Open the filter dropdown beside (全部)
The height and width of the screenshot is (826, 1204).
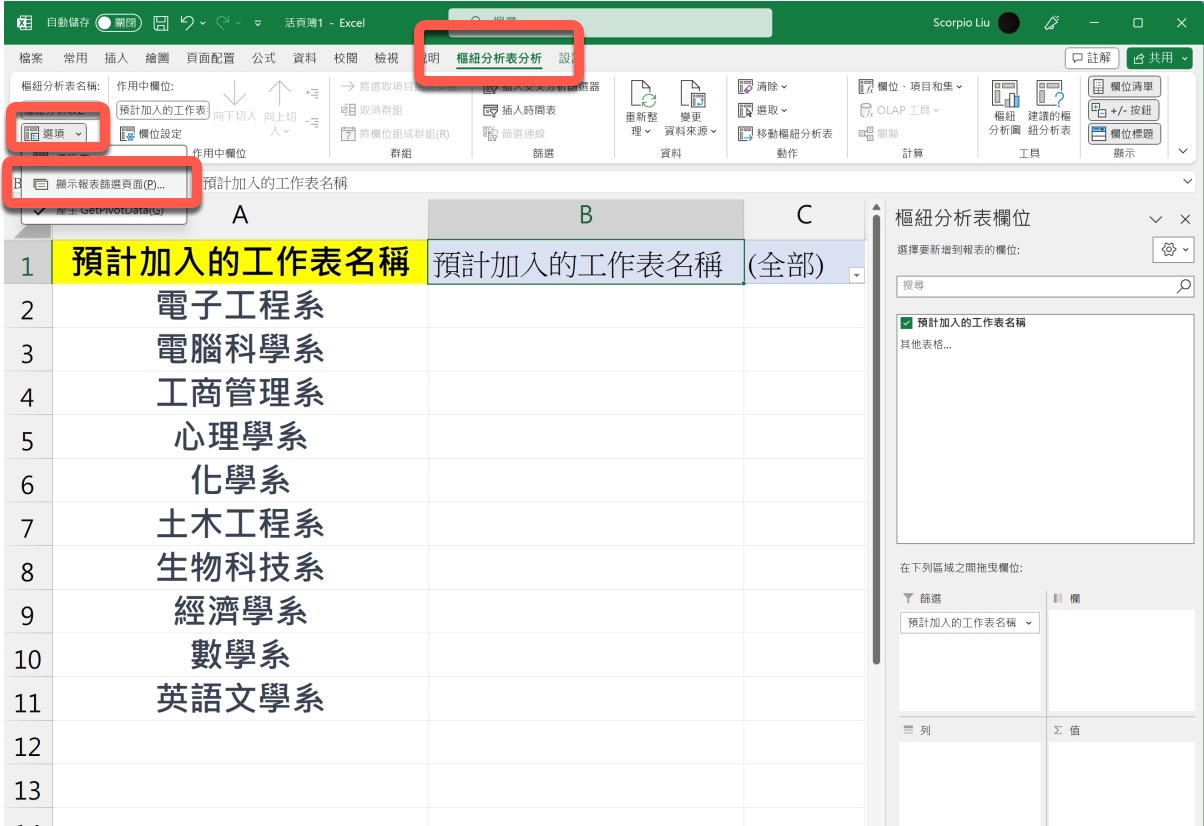pyautogui.click(x=856, y=275)
